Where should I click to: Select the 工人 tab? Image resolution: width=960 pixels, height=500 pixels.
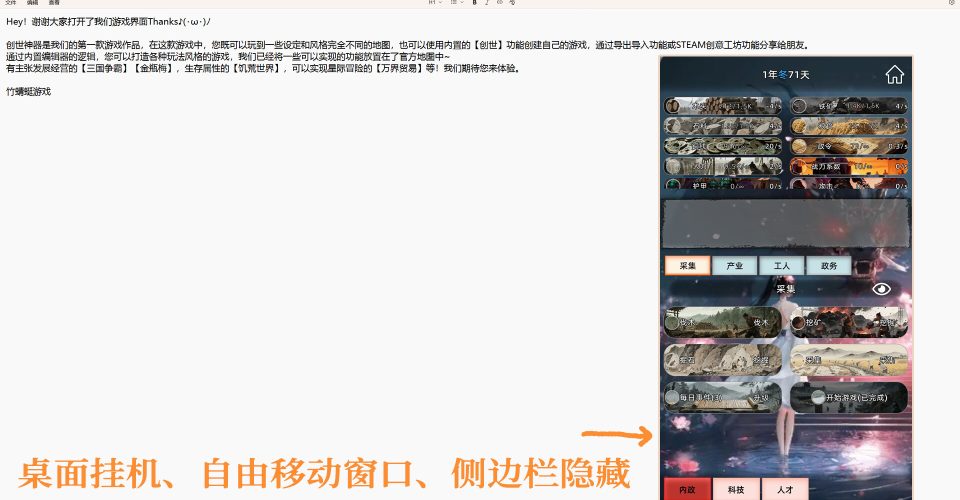tap(781, 266)
